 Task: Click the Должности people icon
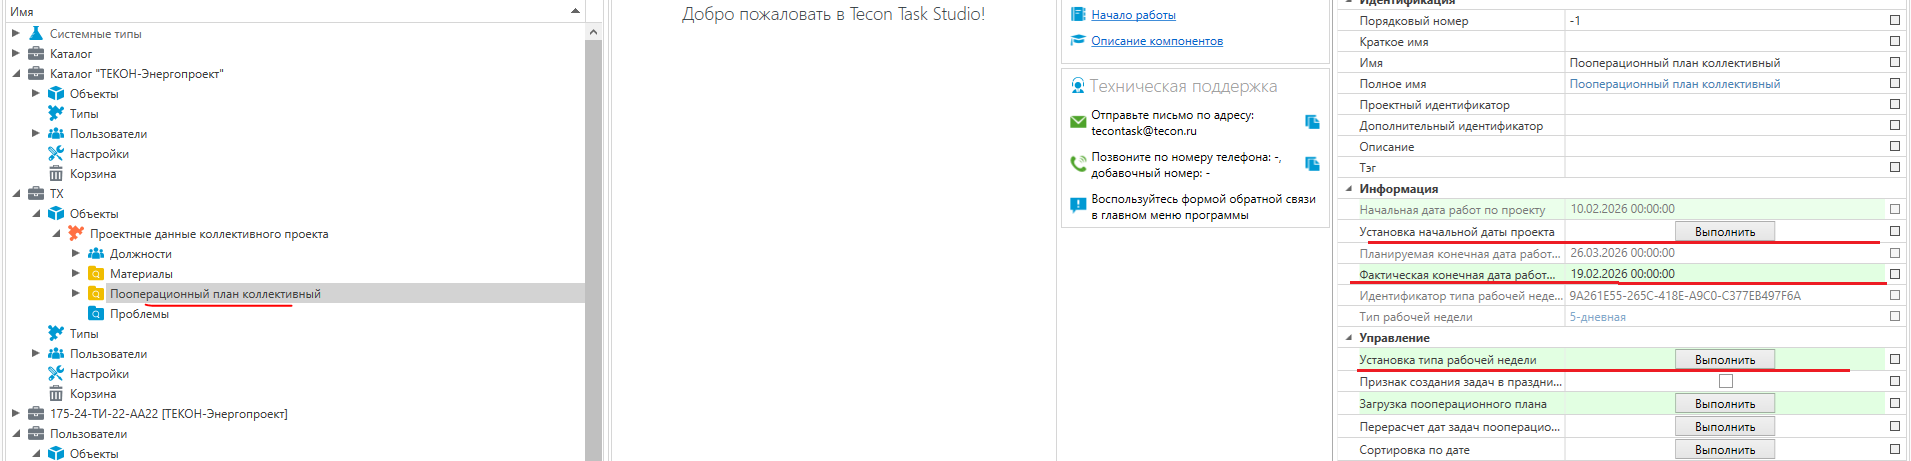click(96, 253)
